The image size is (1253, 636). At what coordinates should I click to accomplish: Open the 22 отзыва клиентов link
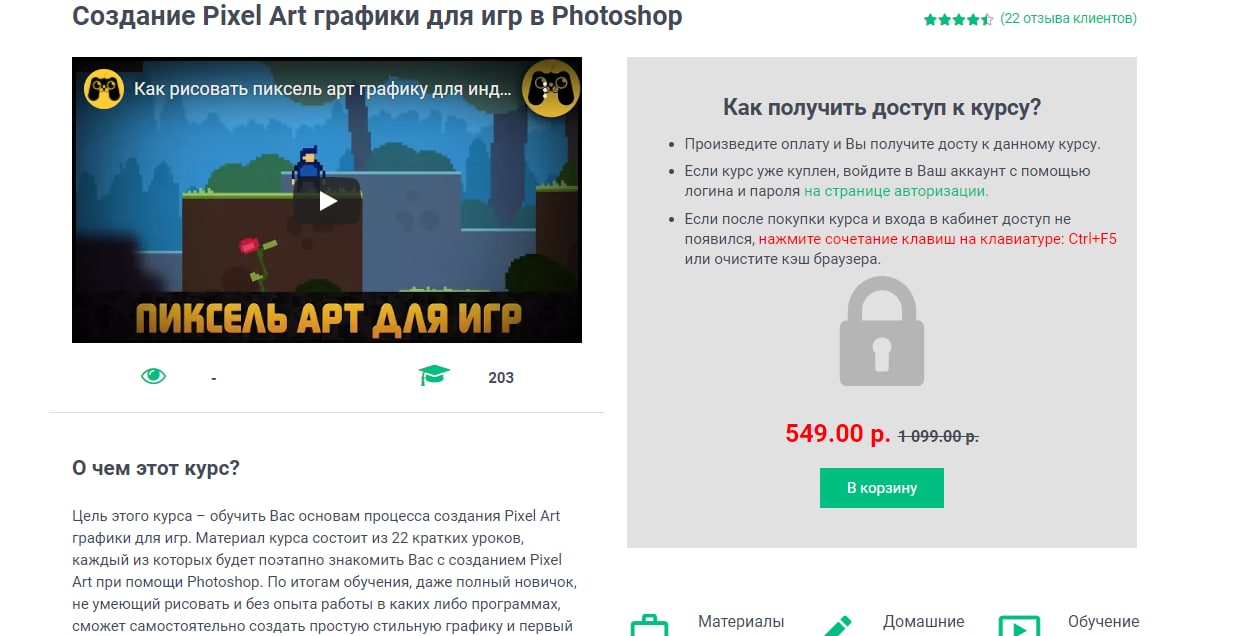pyautogui.click(x=1068, y=18)
